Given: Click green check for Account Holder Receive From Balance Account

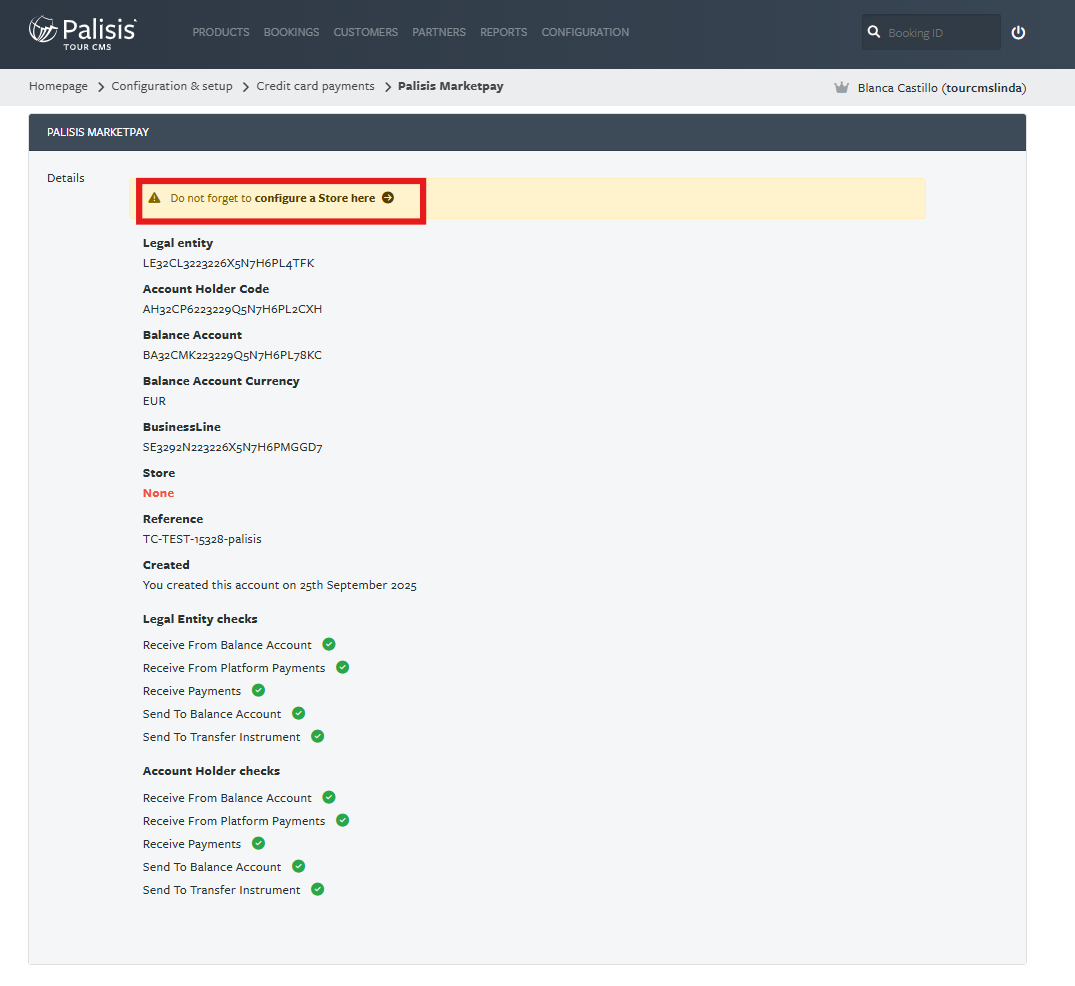Looking at the screenshot, I should pyautogui.click(x=329, y=797).
